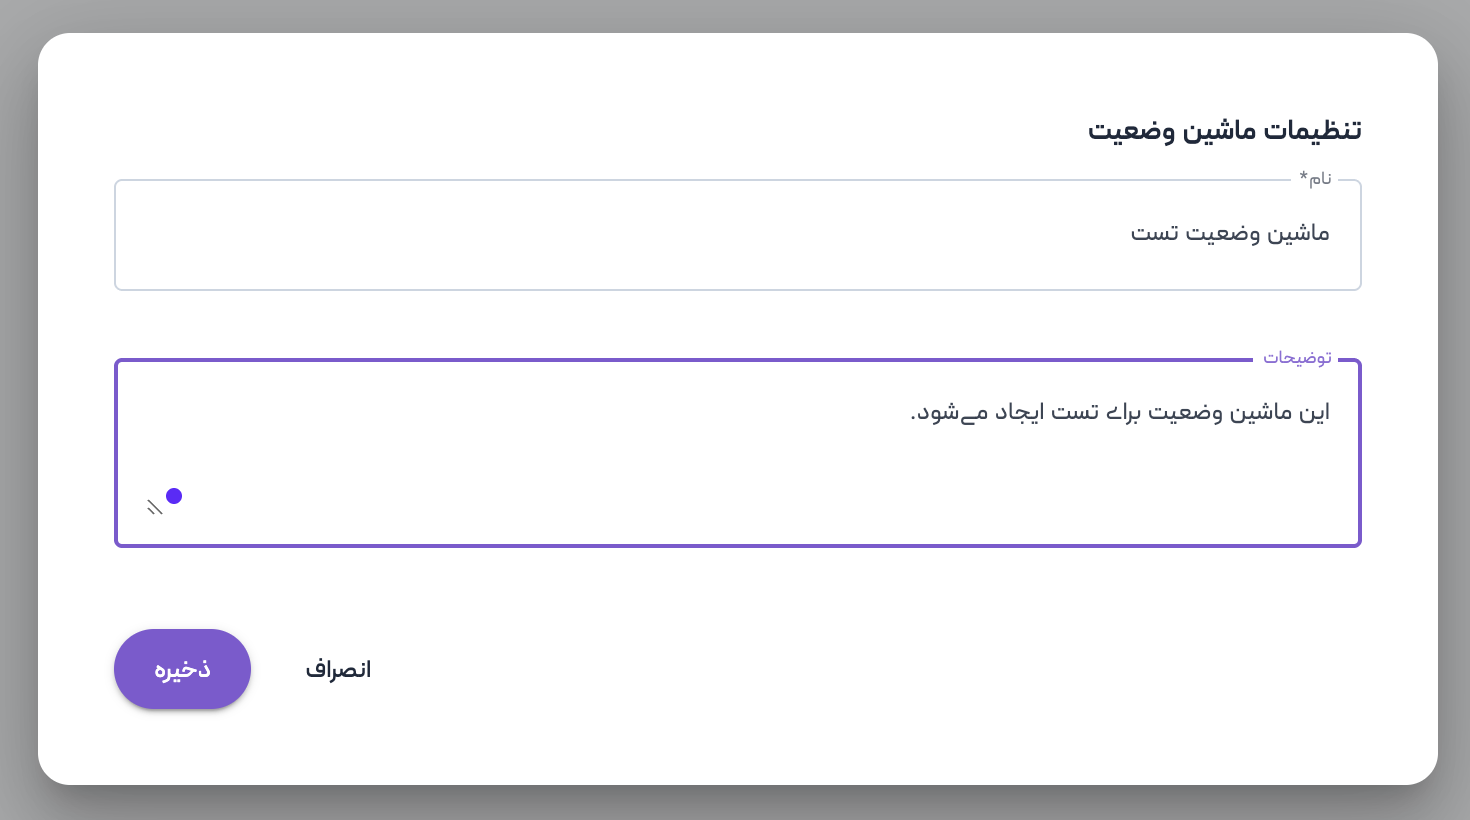Grab the textarea resize handle icon

[x=154, y=508]
